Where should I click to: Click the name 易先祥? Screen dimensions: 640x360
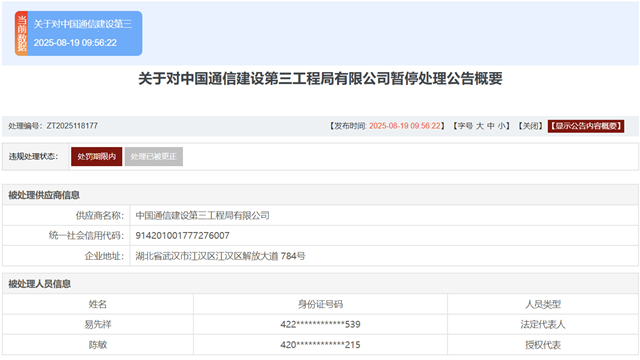point(98,324)
